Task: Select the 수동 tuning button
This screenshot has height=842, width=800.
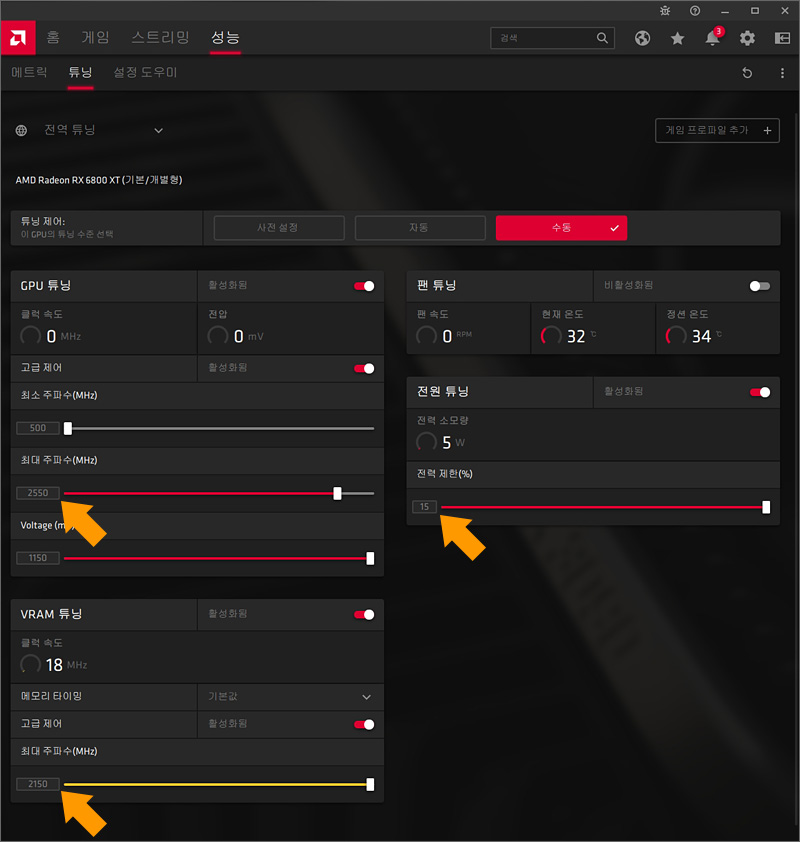Action: (561, 228)
